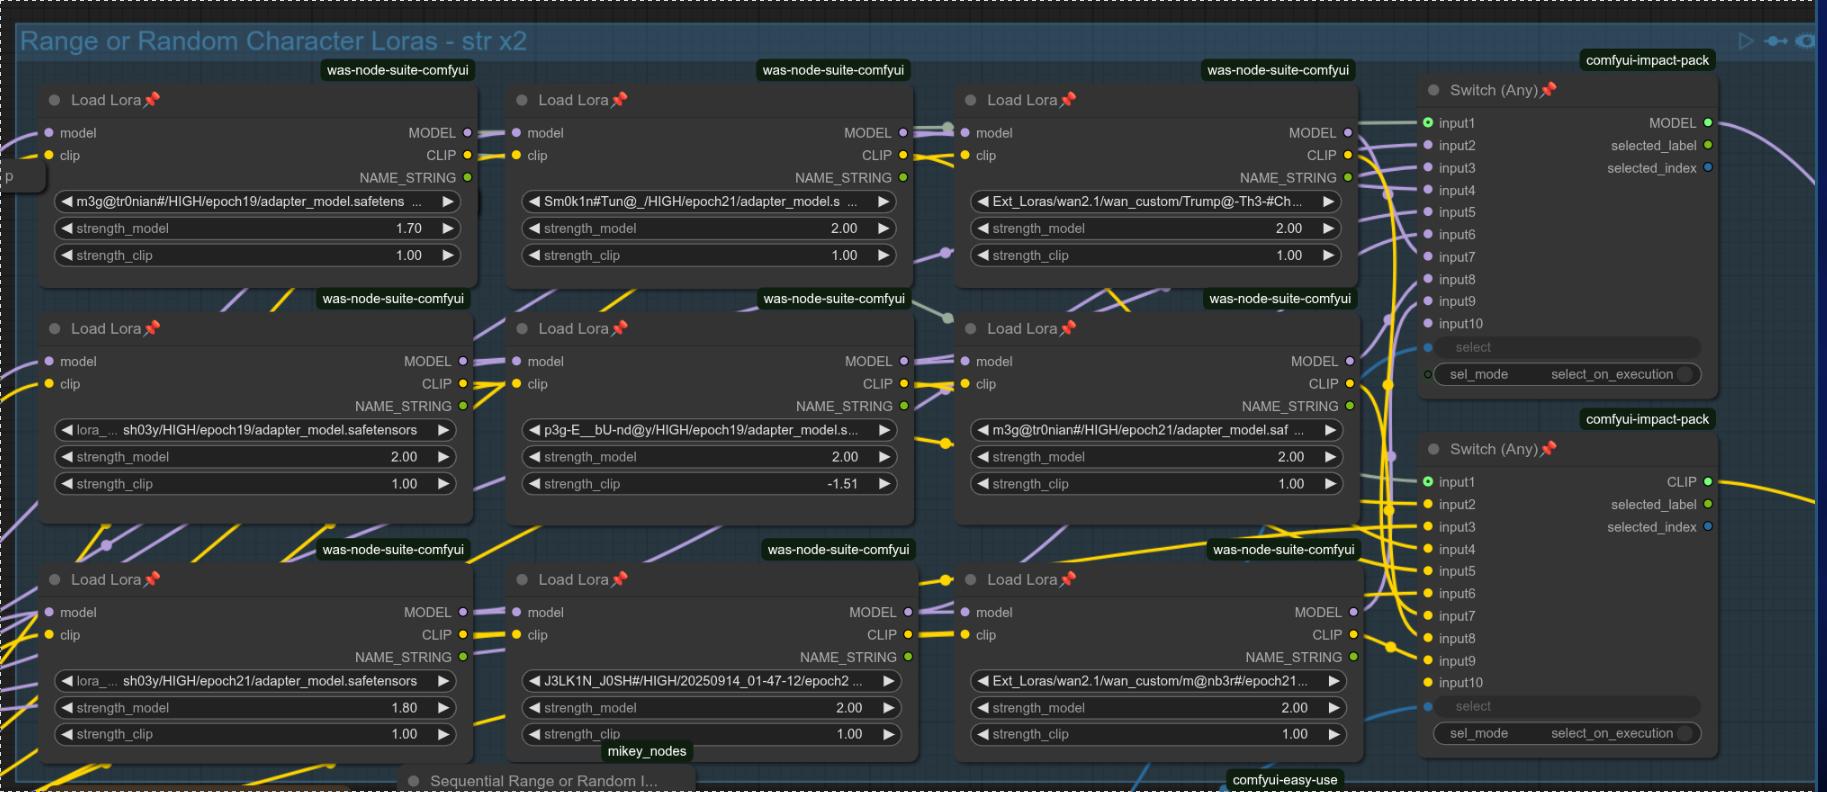Collapse the sh03y epoch19 Load Lora node via its dot
This screenshot has width=1827, height=792.
pyautogui.click(x=54, y=329)
